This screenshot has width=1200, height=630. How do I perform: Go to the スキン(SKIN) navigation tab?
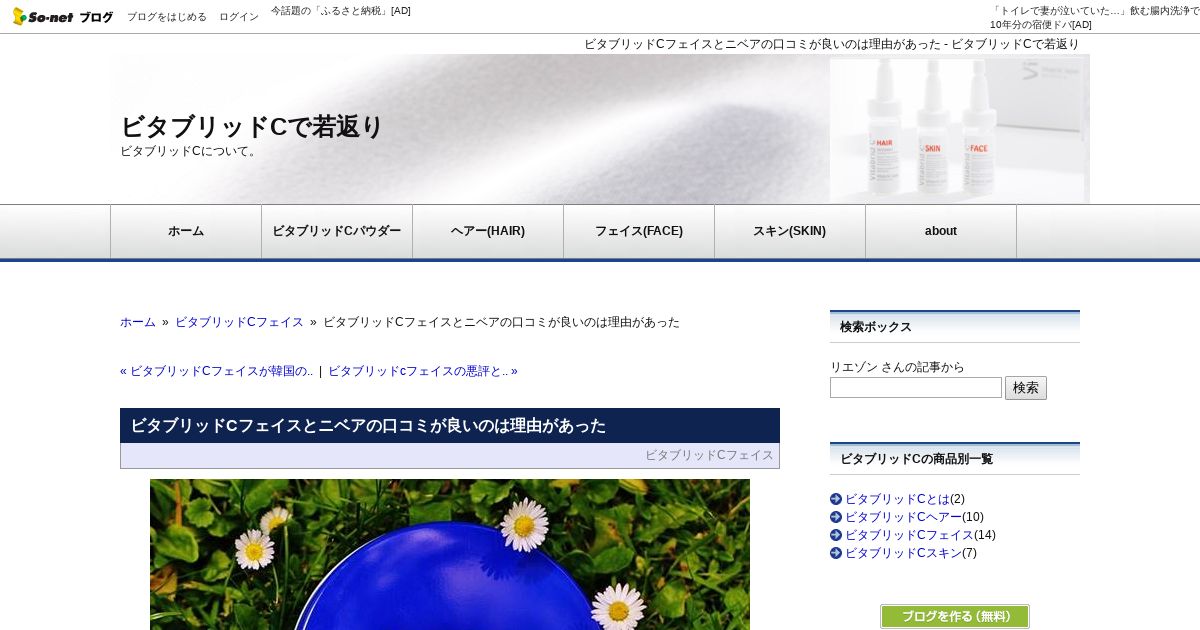790,231
